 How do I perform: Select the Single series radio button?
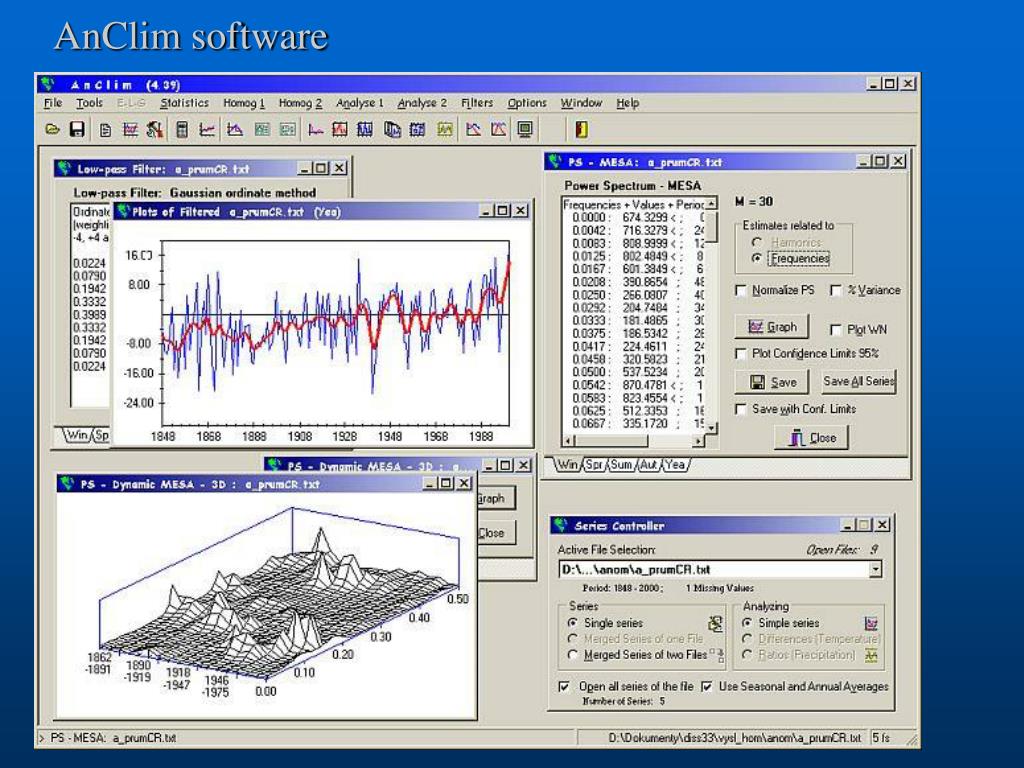pyautogui.click(x=573, y=623)
